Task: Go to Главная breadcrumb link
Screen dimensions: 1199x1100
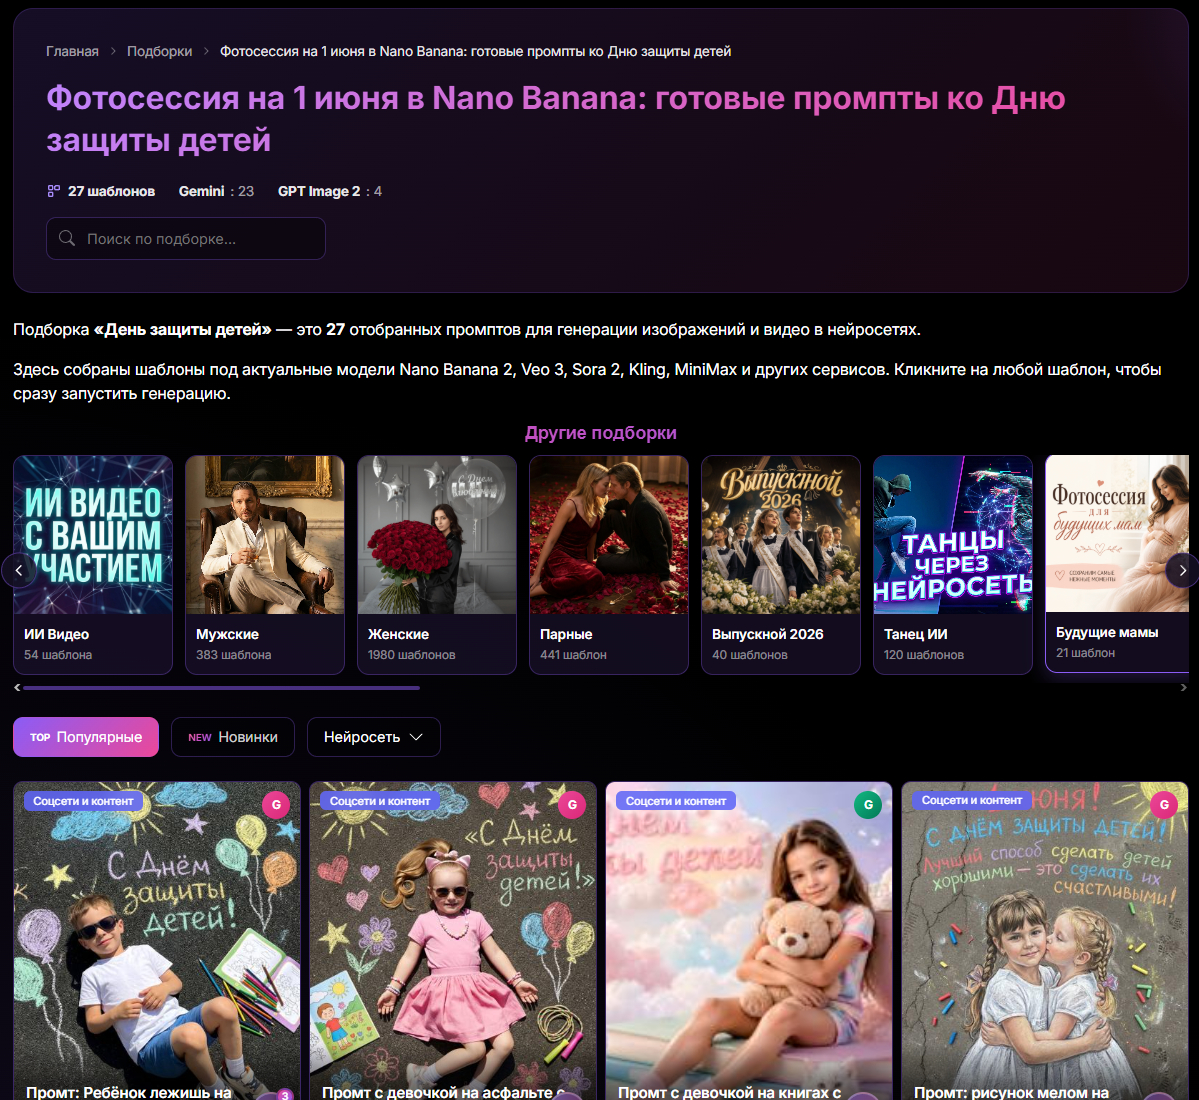Action: click(72, 51)
